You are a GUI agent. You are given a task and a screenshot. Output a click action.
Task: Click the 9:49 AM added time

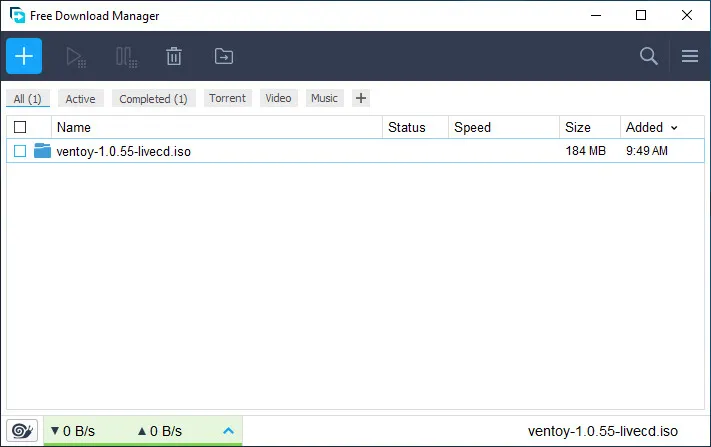647,151
